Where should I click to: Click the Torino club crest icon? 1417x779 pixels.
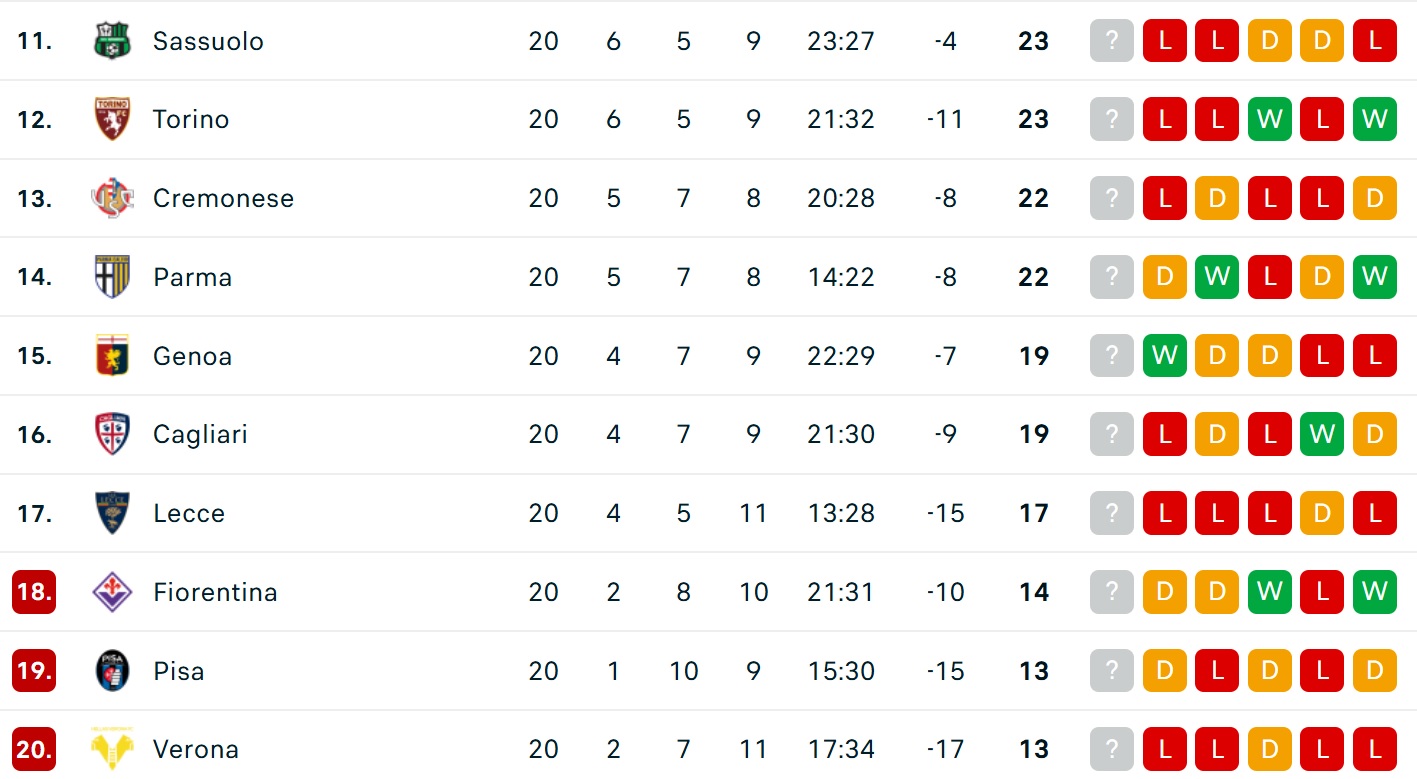112,119
